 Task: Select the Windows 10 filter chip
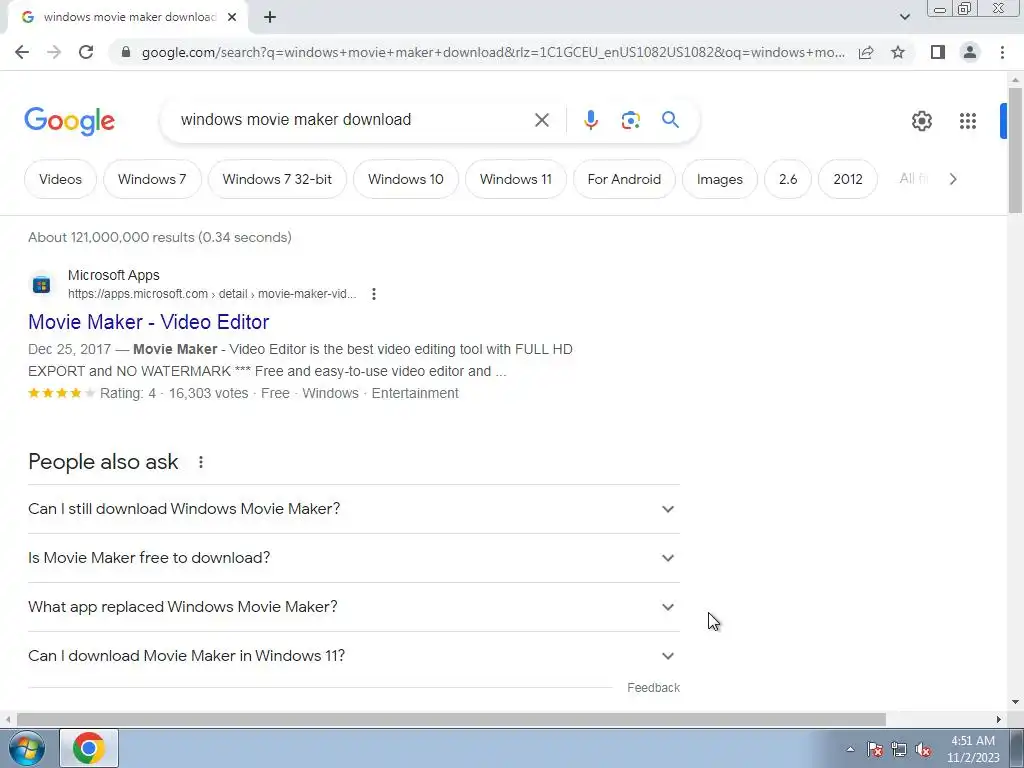(406, 179)
